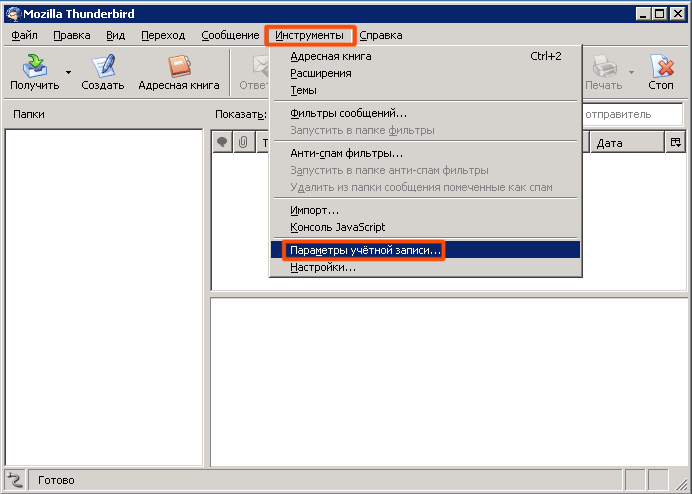Open Фильтры сообщений… menu entry
The image size is (692, 494).
tap(425, 113)
